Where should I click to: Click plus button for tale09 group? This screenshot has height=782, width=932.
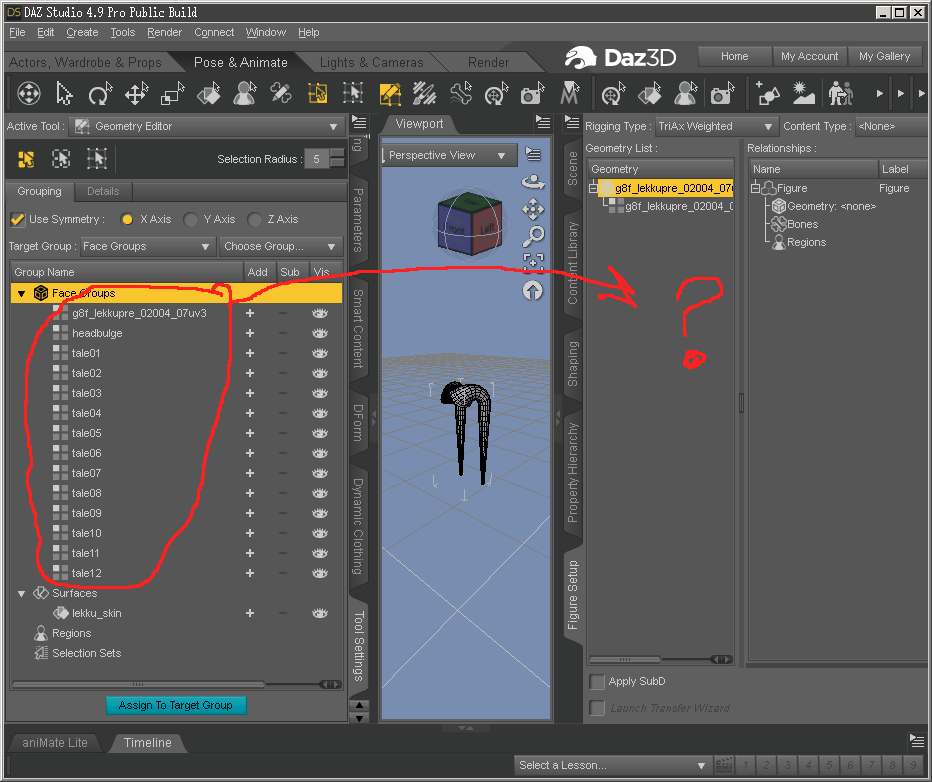[250, 513]
